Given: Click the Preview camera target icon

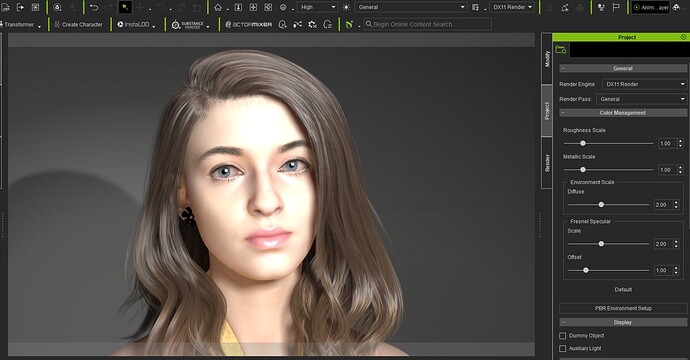Looking at the screenshot, I should (x=57, y=7).
